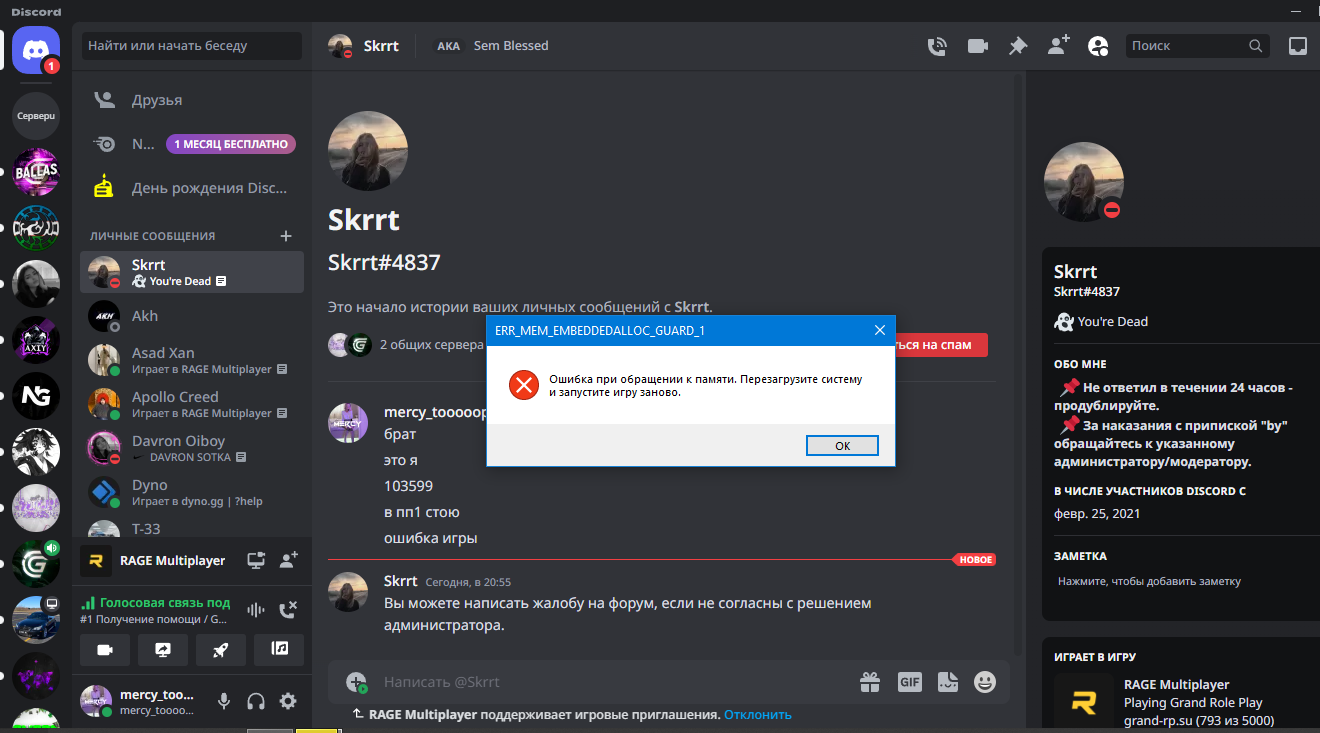Deafen audio with headphones icon
The image size is (1320, 733).
coord(256,701)
